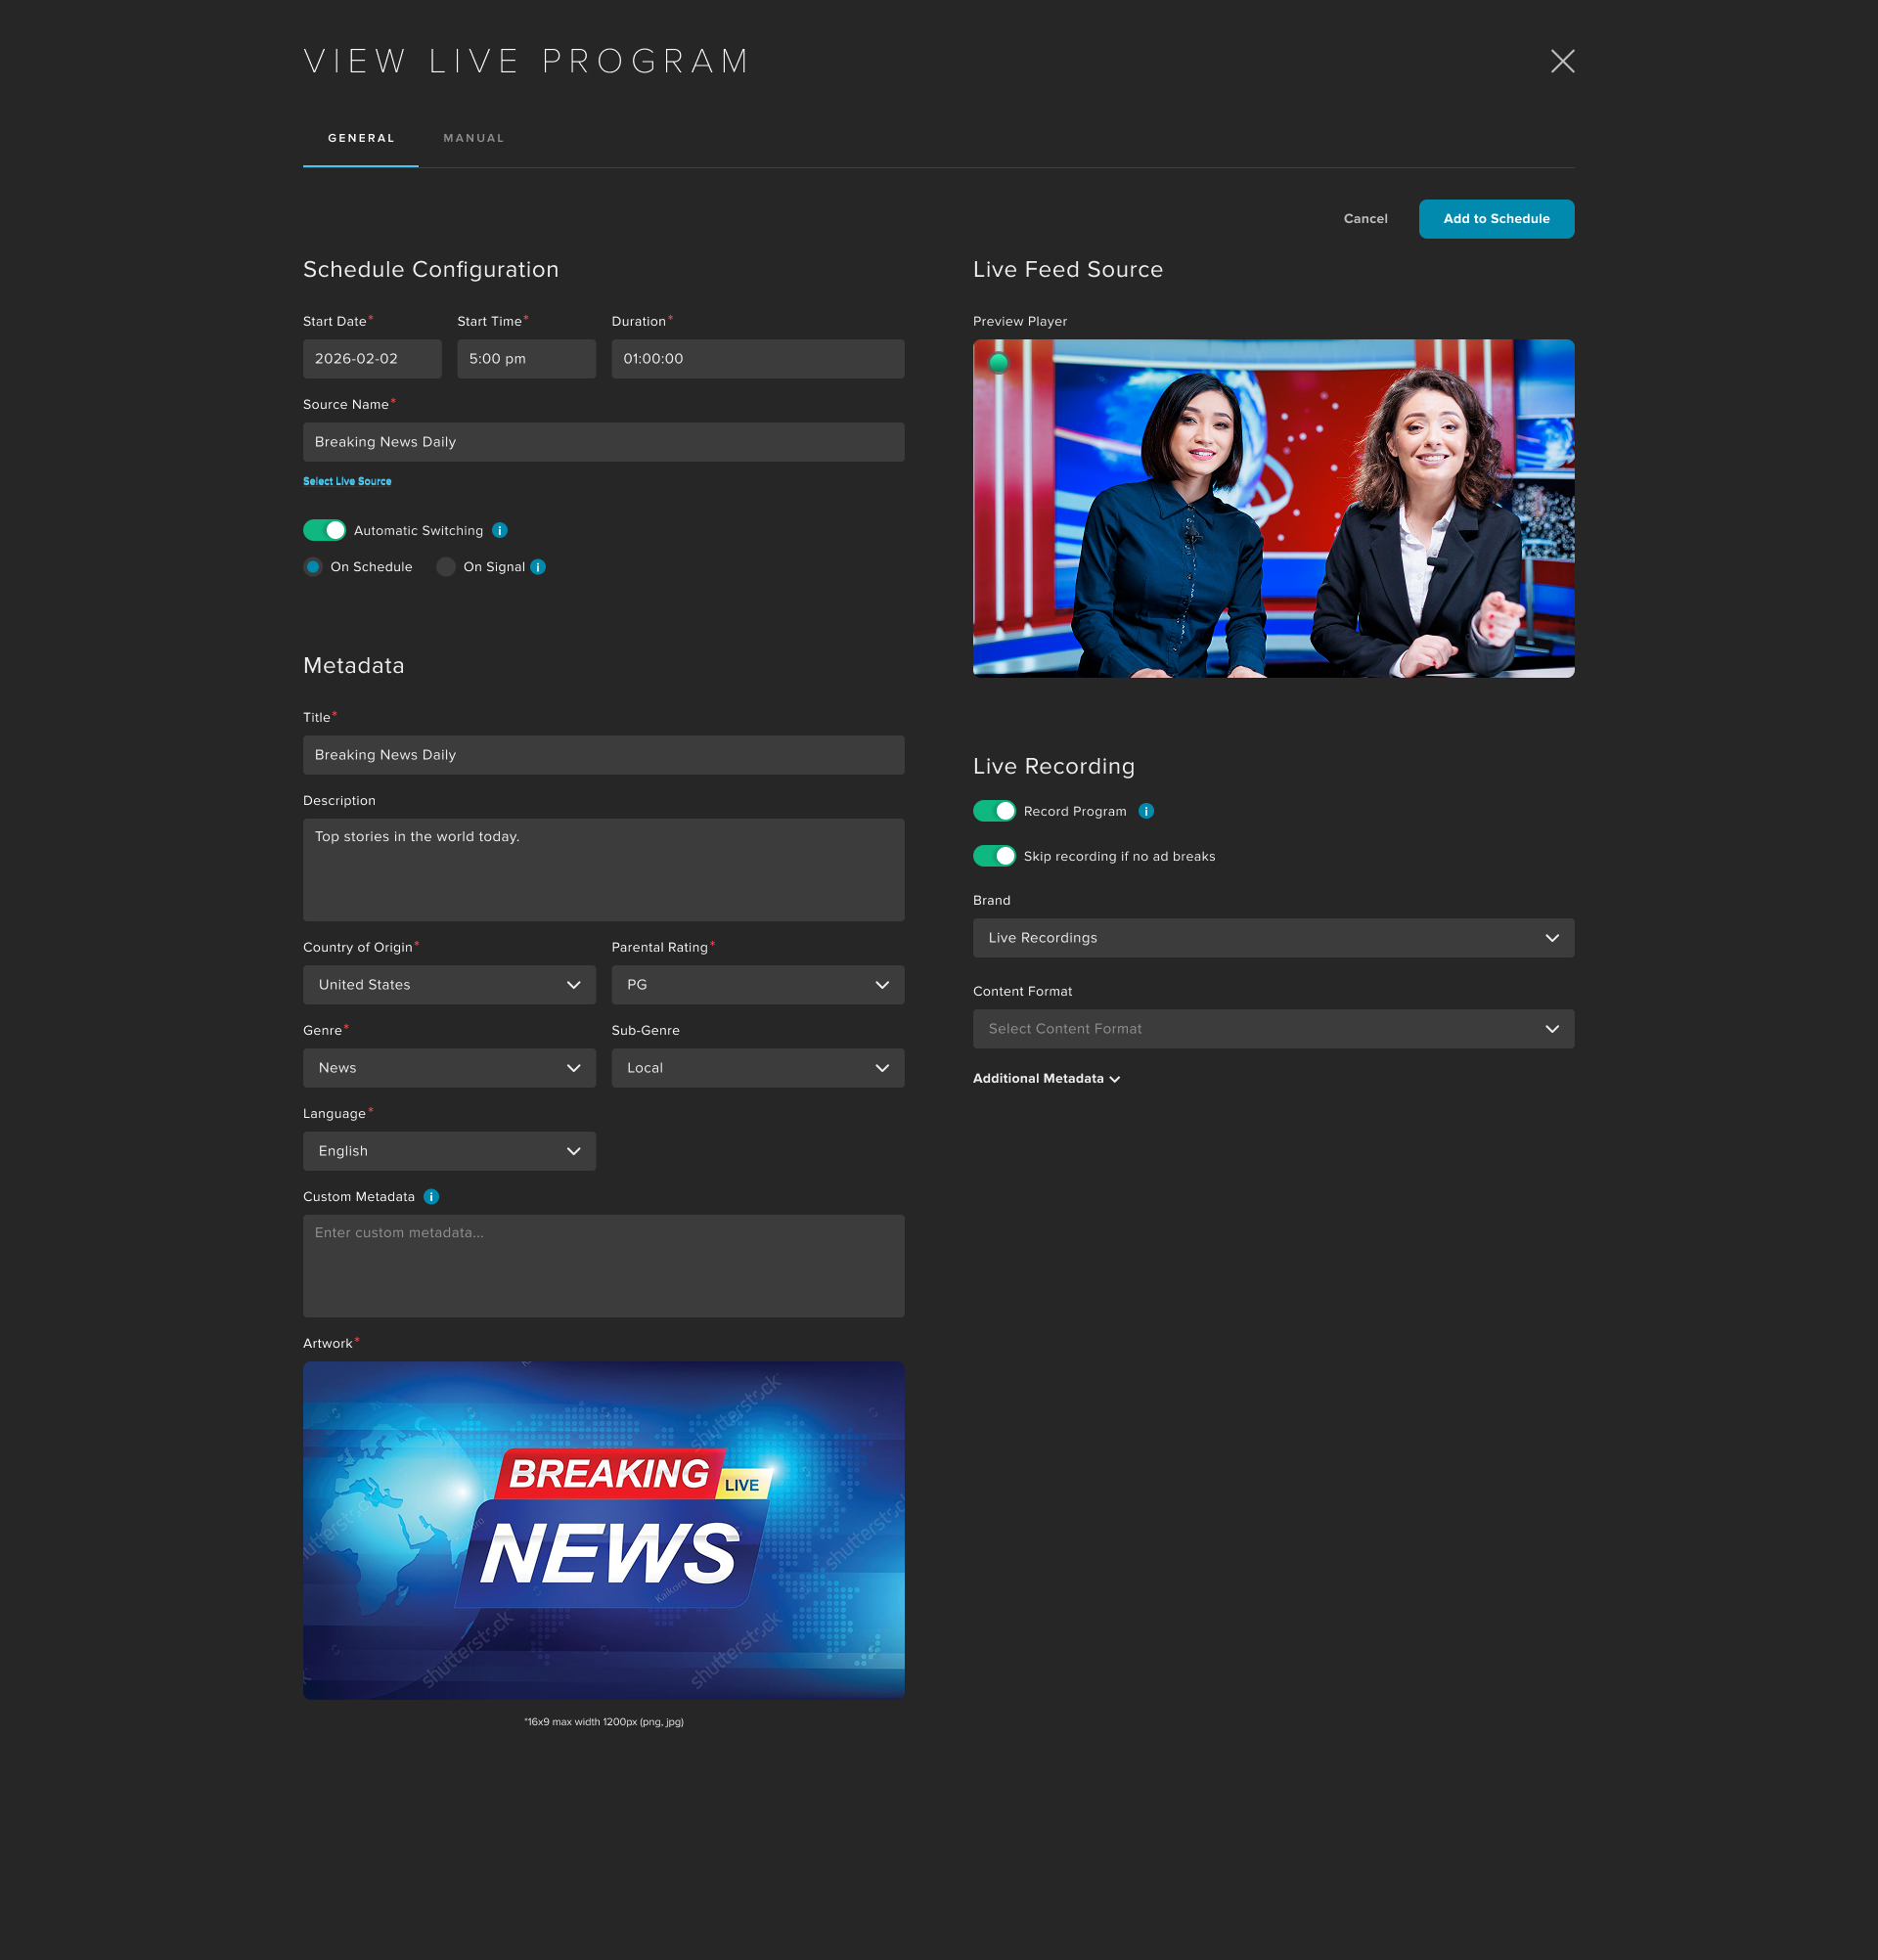Click the On Signal info icon
Screen dimensions: 1878x1960
[x=538, y=567]
